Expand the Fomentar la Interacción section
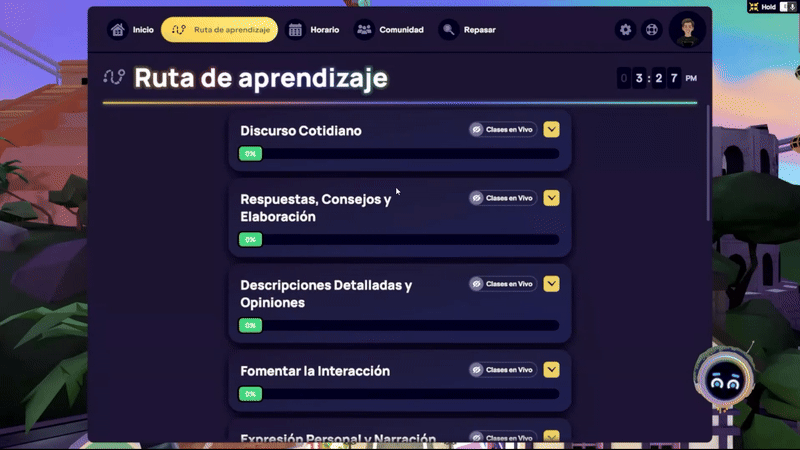 [x=552, y=370]
